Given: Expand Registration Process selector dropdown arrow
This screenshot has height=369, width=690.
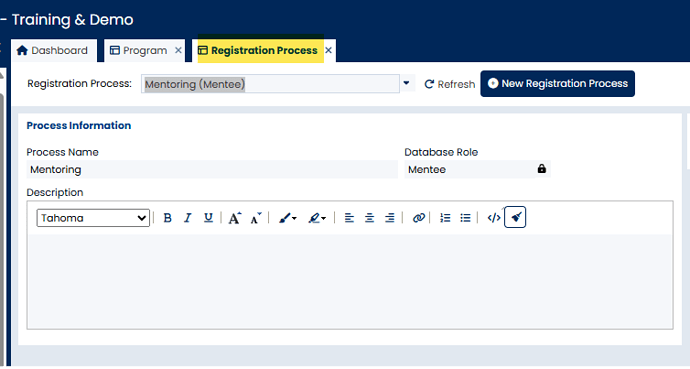Looking at the screenshot, I should click(406, 83).
